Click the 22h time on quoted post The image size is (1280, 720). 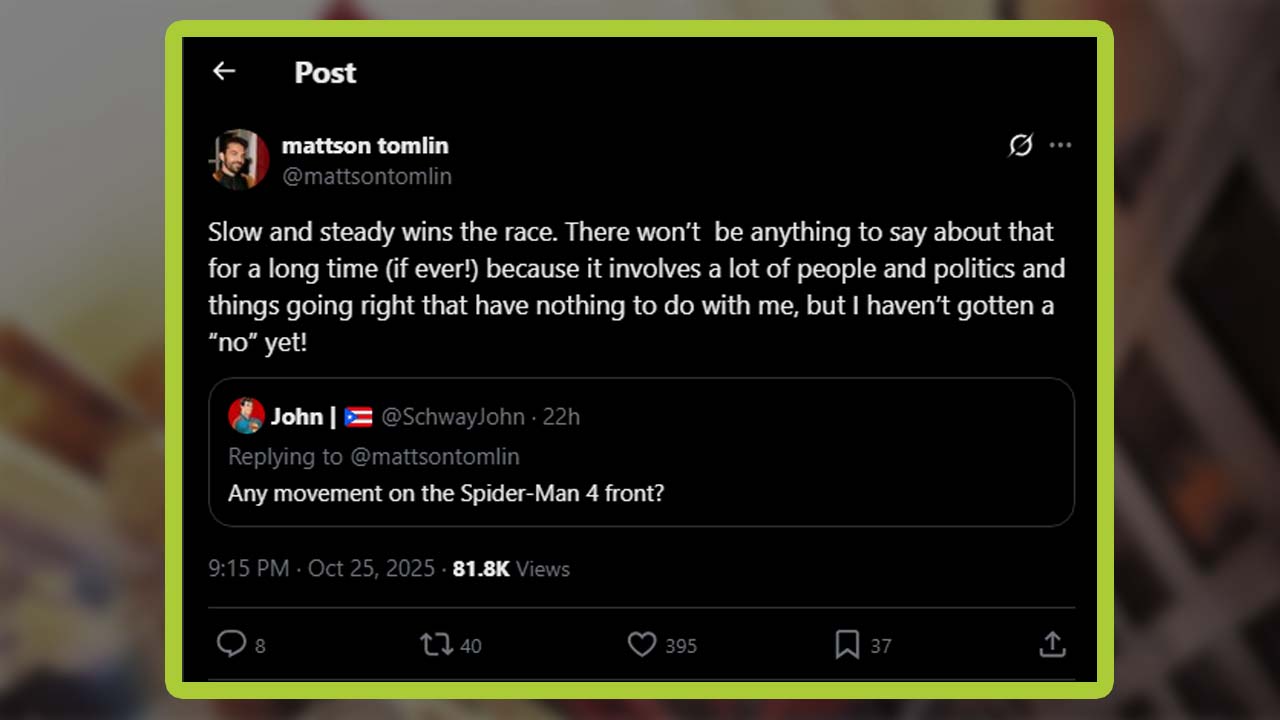click(x=561, y=417)
